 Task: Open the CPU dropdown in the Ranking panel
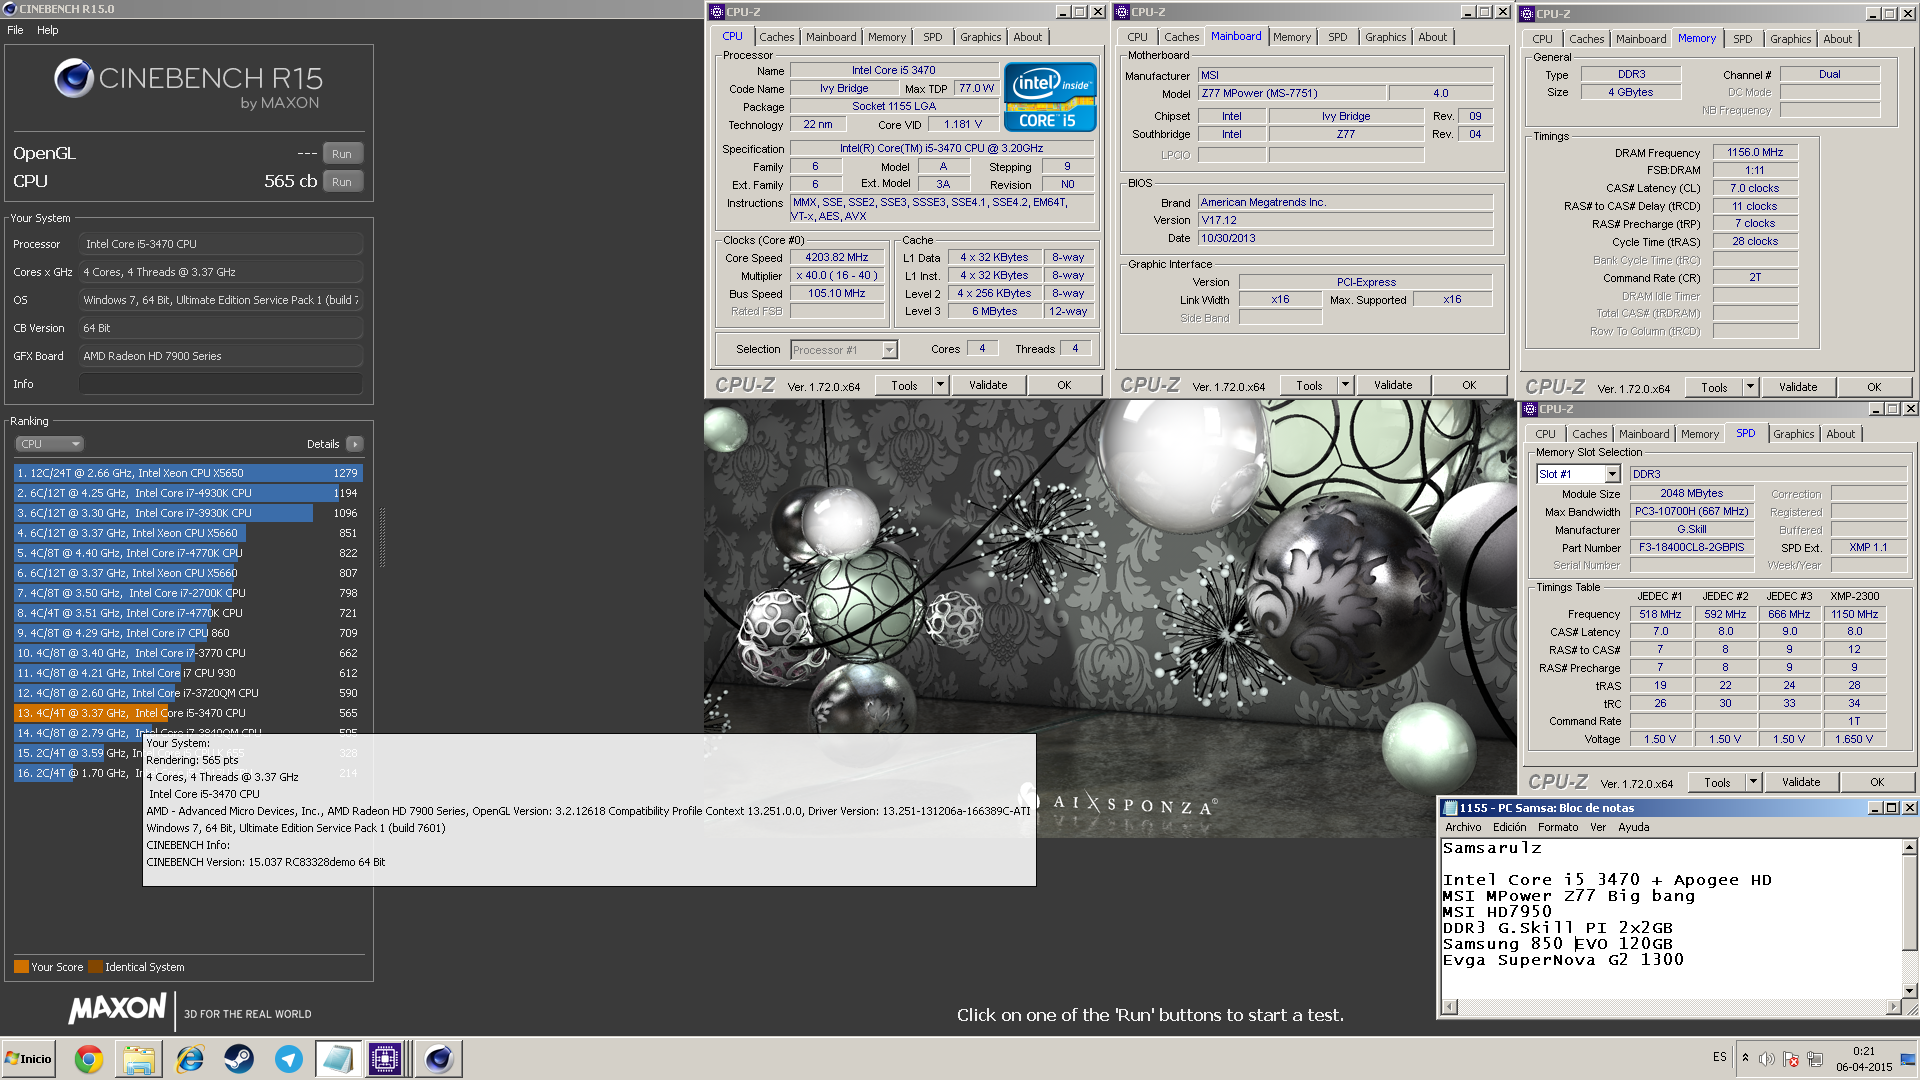(x=49, y=444)
